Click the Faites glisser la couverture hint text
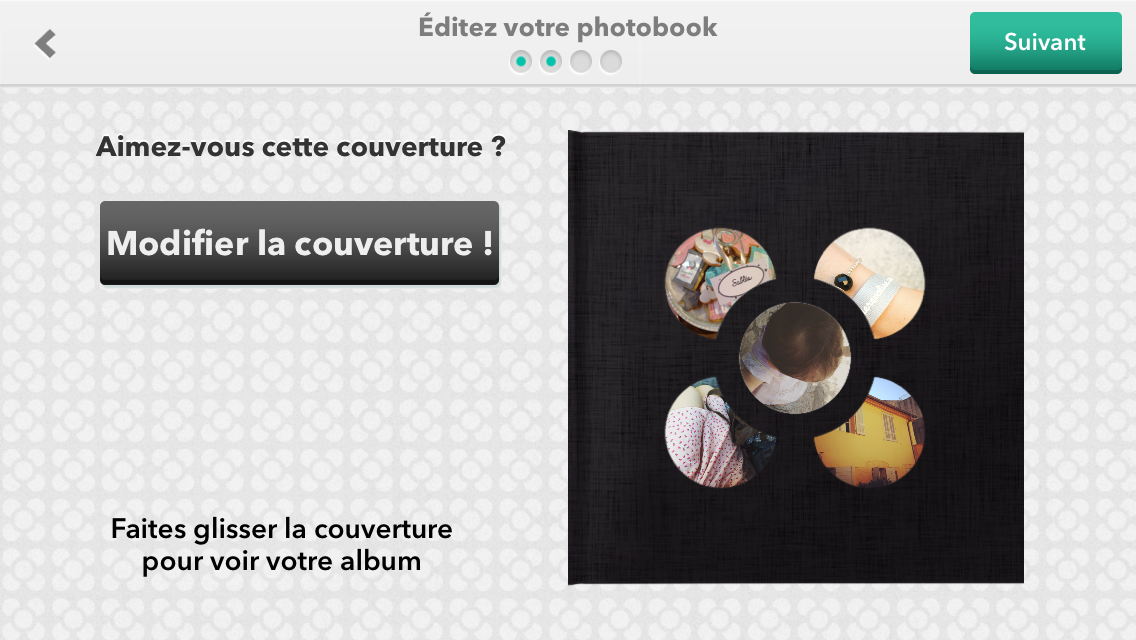This screenshot has height=640, width=1136. (281, 528)
